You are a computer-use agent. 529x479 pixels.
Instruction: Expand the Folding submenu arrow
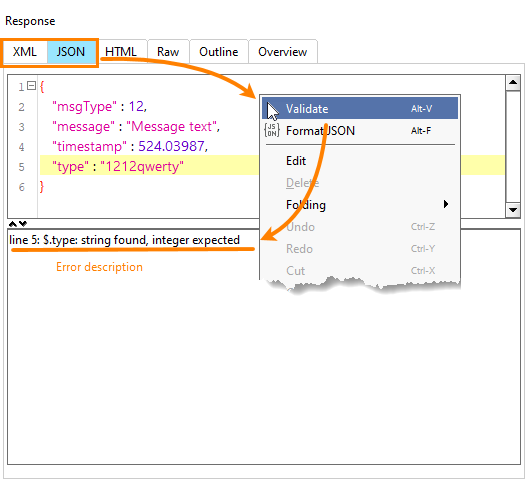(446, 204)
